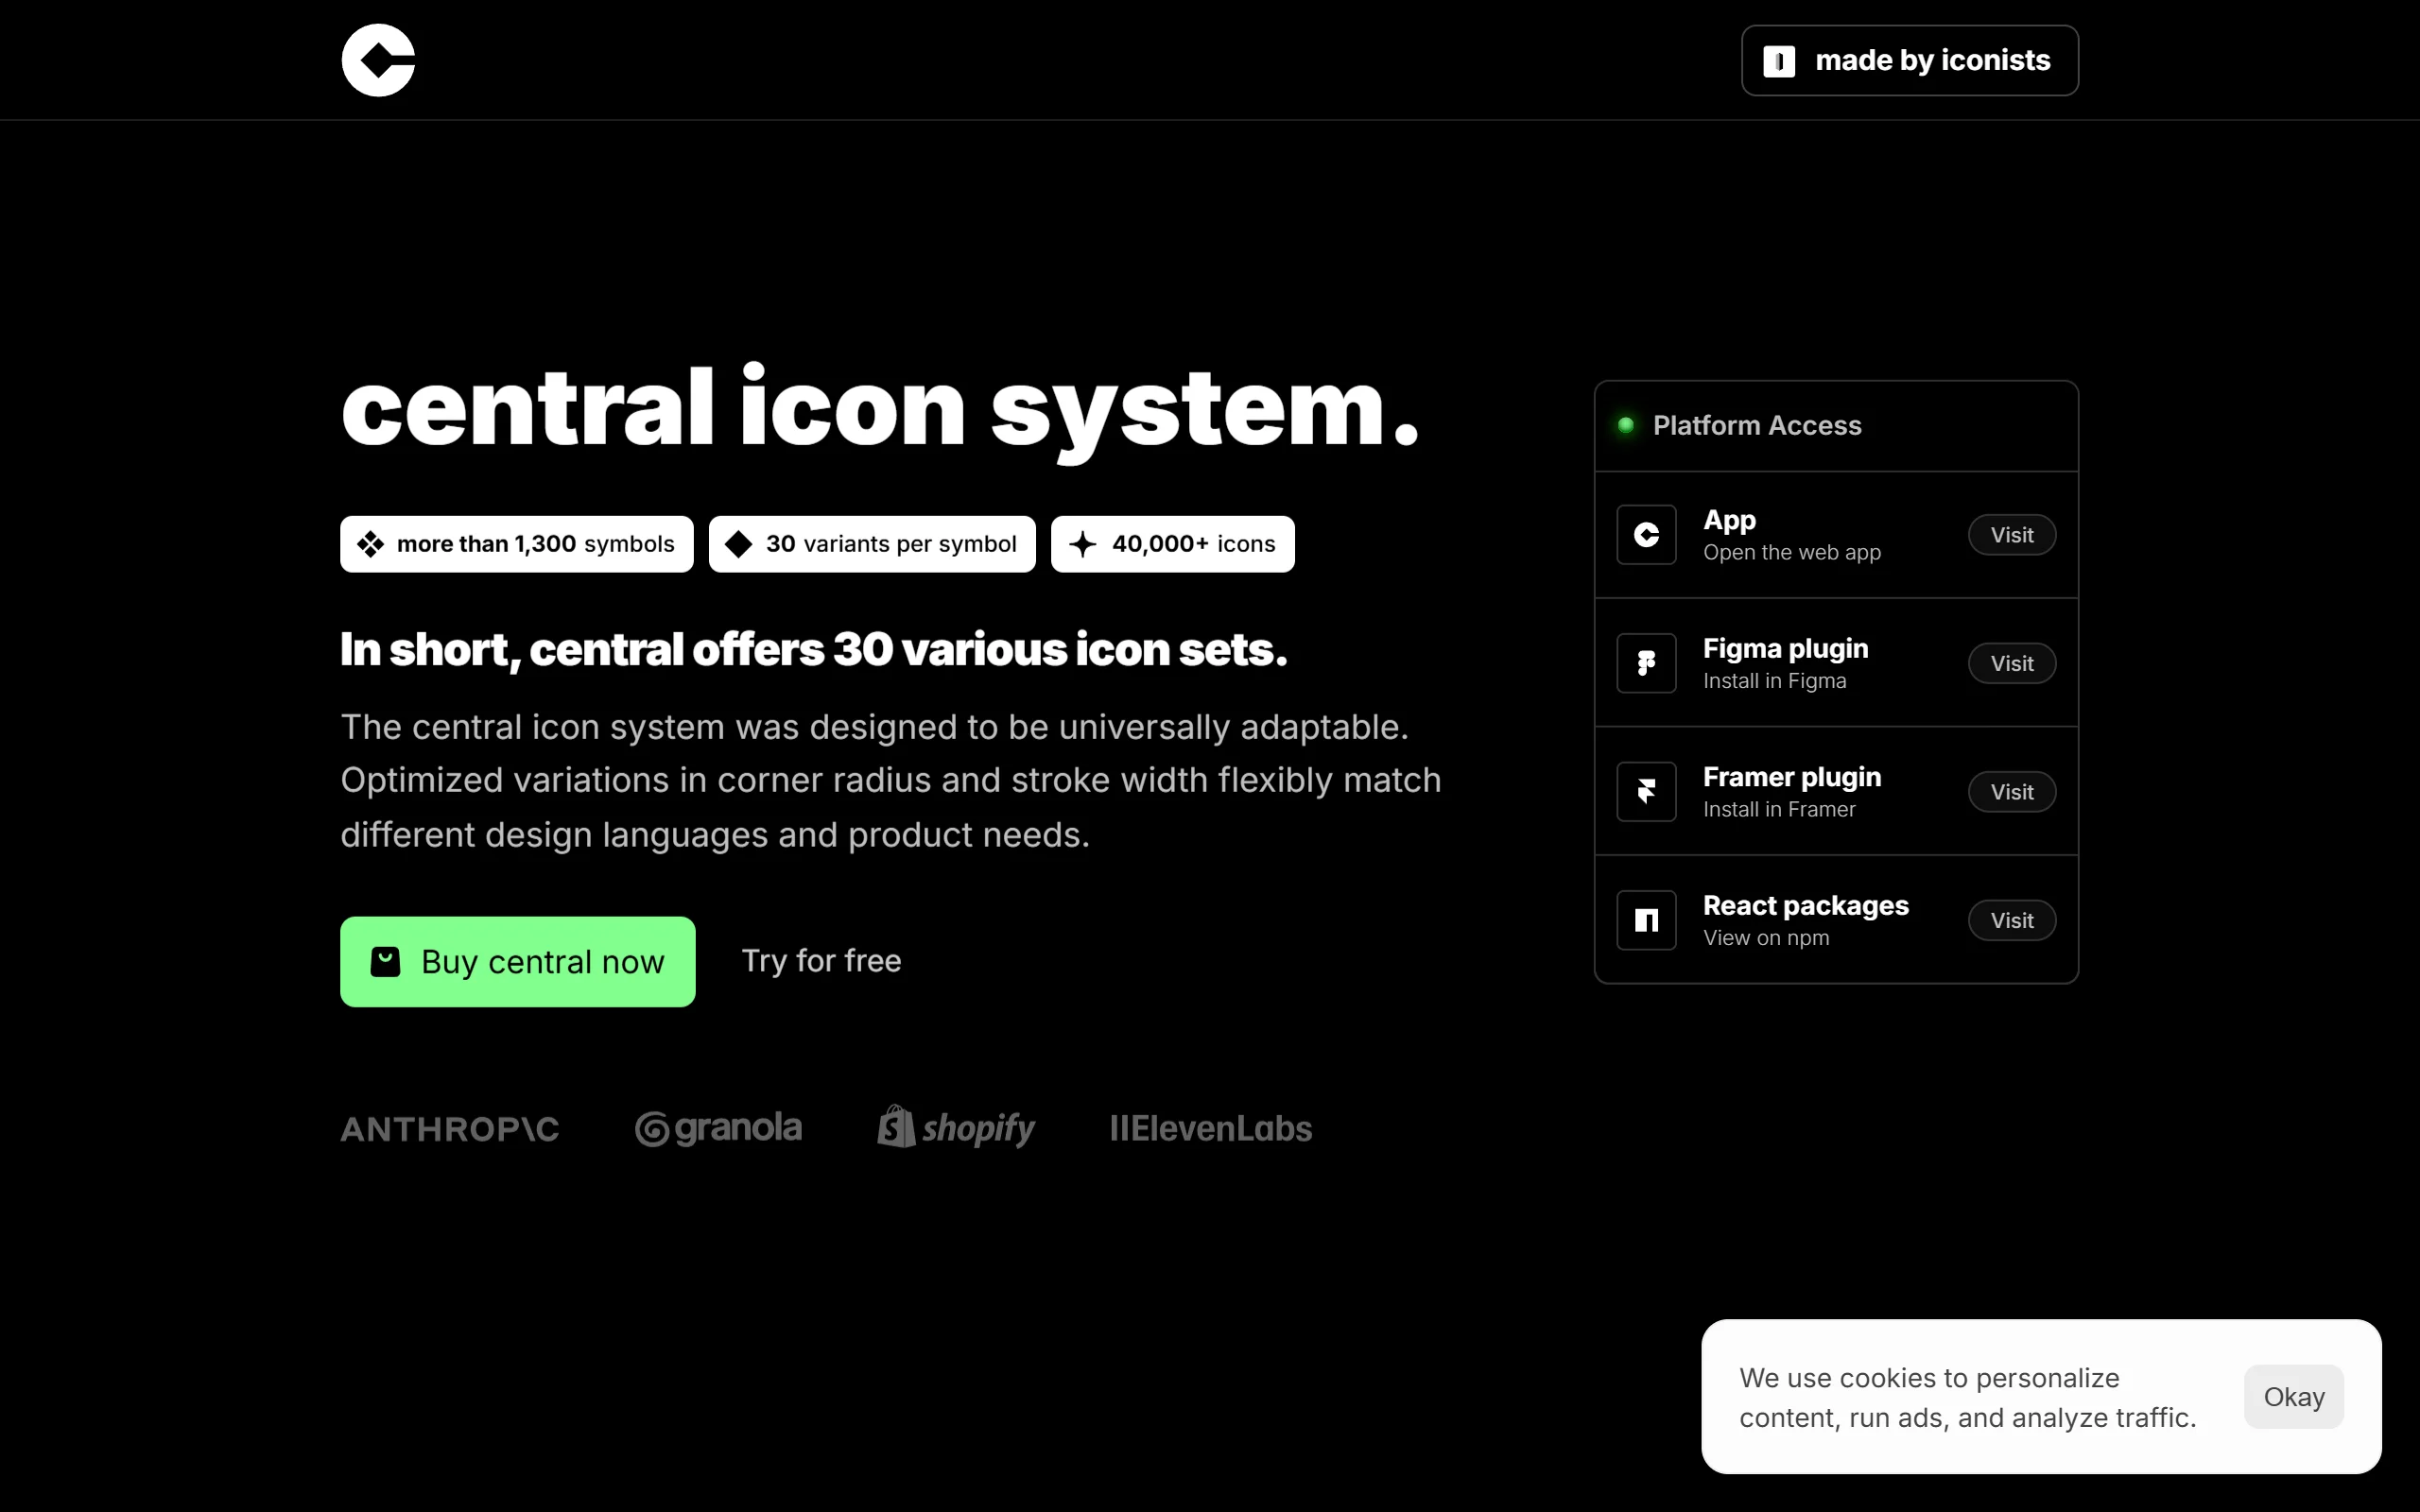Image resolution: width=2420 pixels, height=1512 pixels.
Task: Click the 'Install in Framer' subtitle
Action: tap(1779, 809)
